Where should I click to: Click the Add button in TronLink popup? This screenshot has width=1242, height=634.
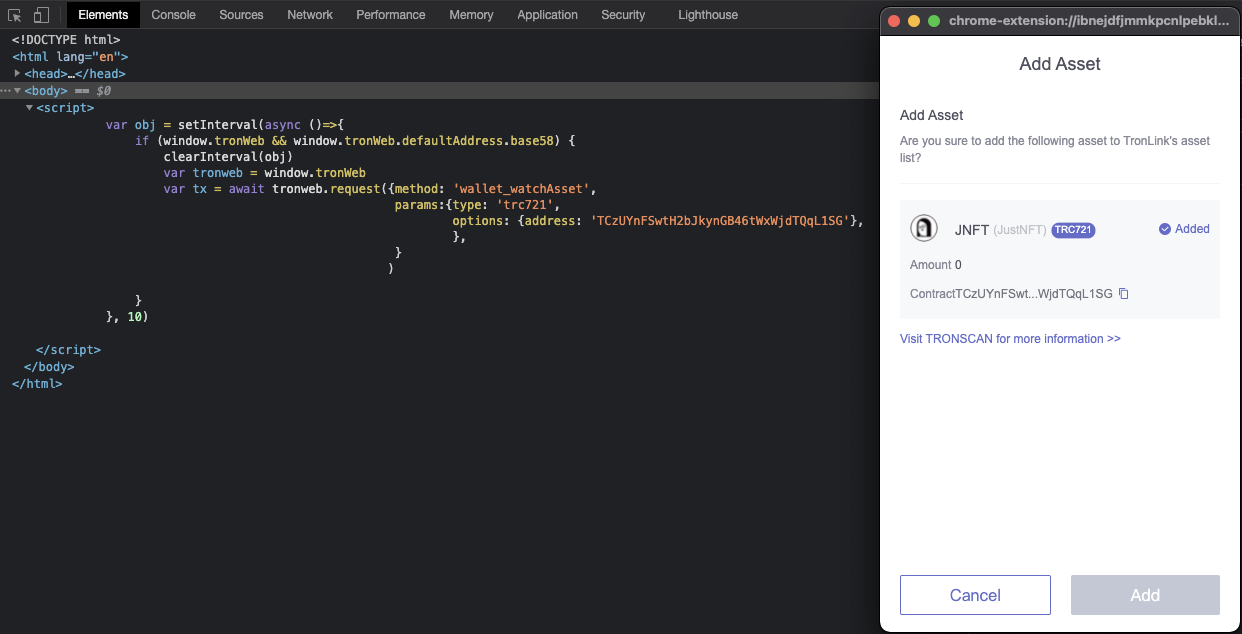click(x=1145, y=595)
